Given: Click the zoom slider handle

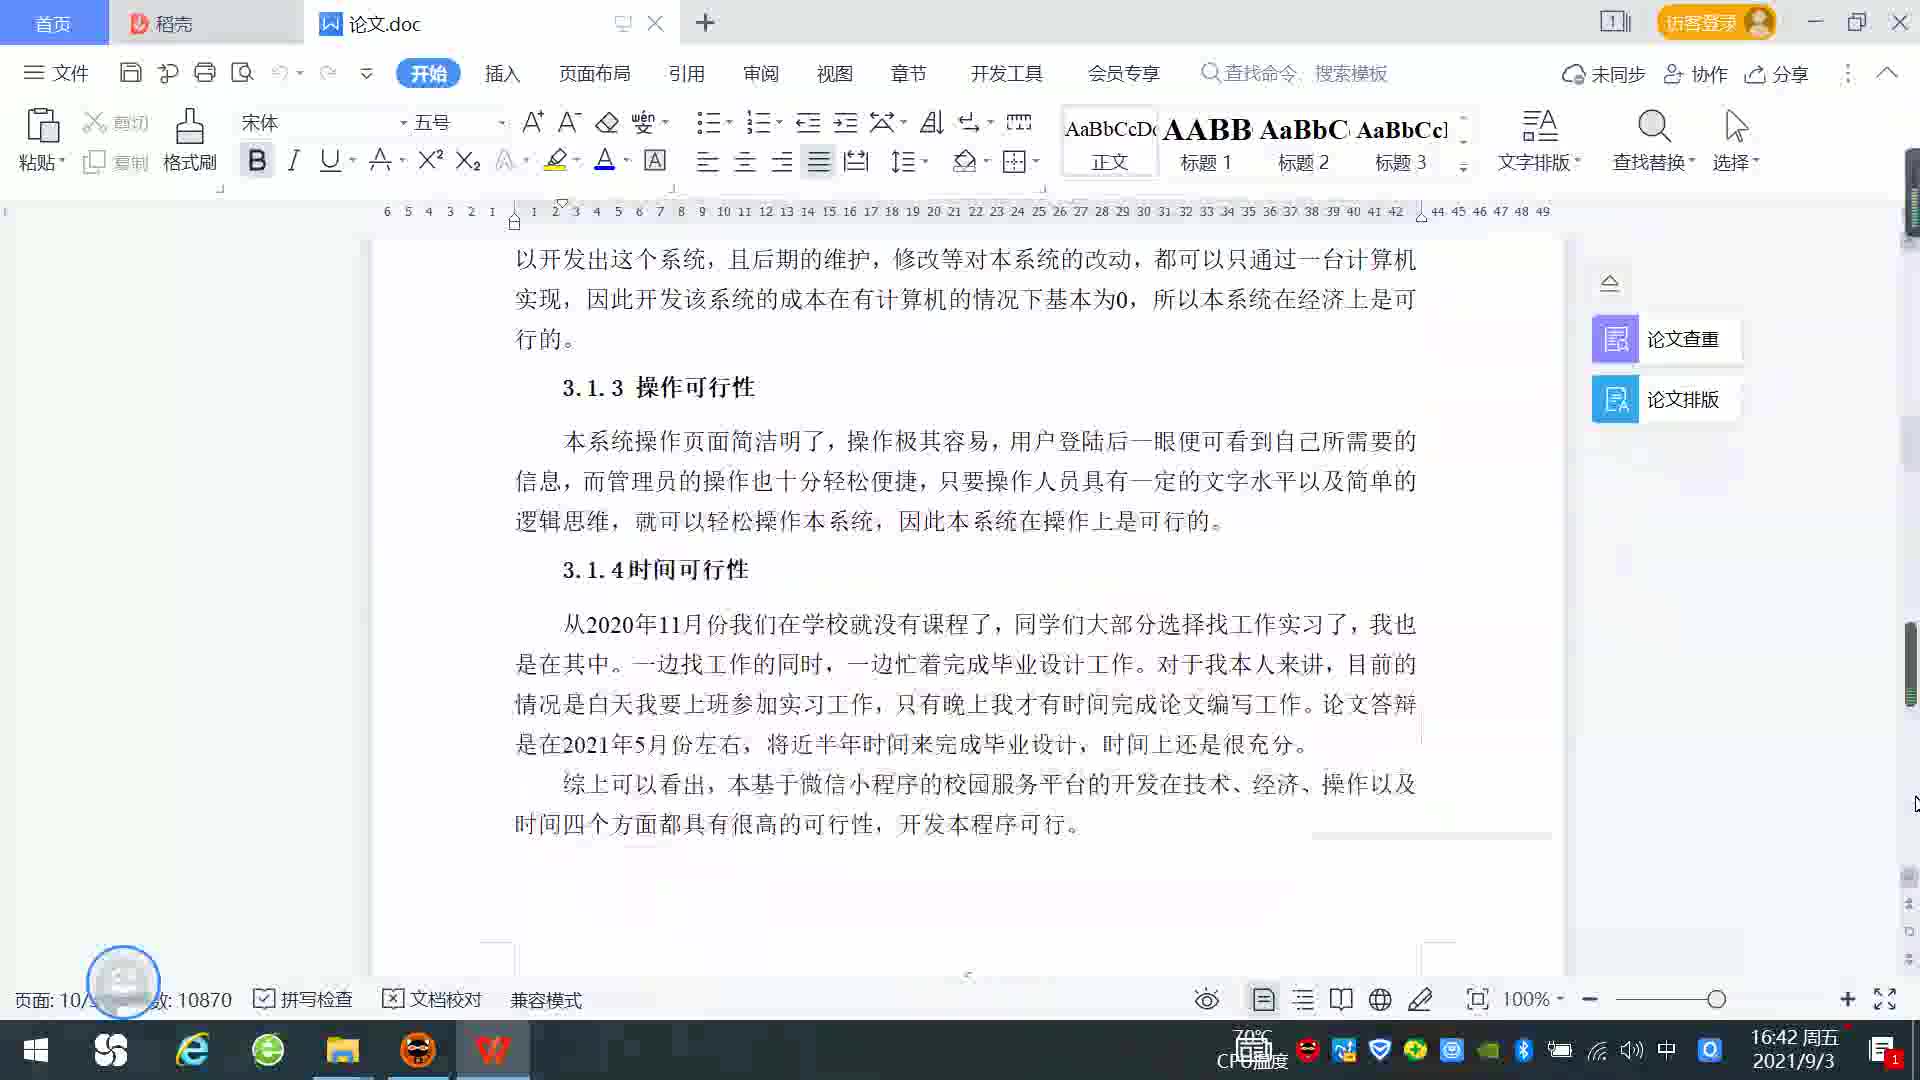Looking at the screenshot, I should [1716, 999].
